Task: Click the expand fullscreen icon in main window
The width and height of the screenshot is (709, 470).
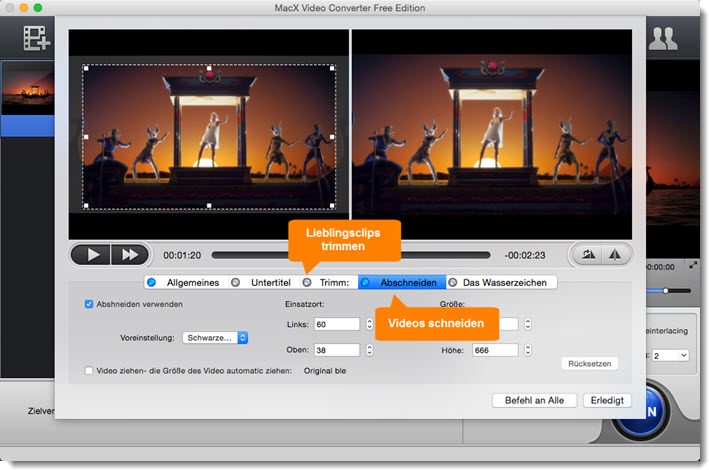Action: click(x=693, y=266)
